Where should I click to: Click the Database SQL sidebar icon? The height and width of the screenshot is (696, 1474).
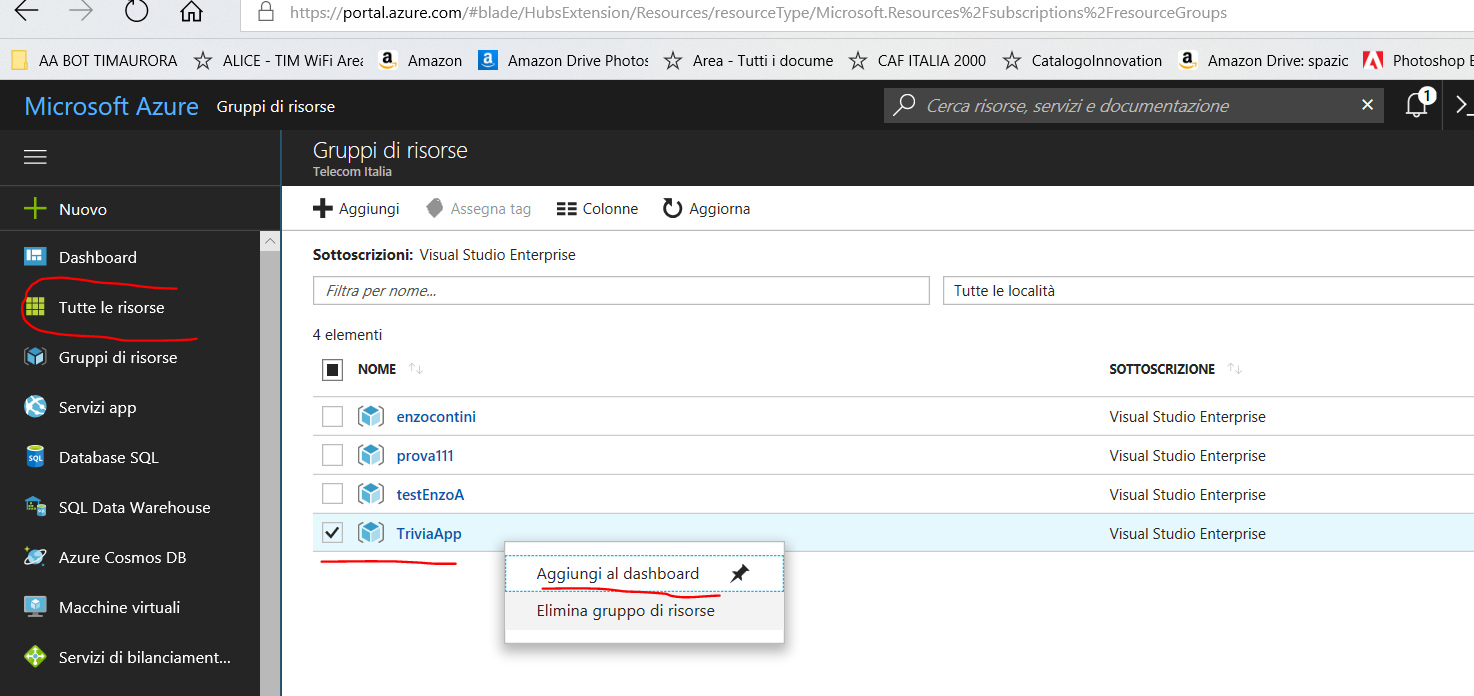(35, 457)
